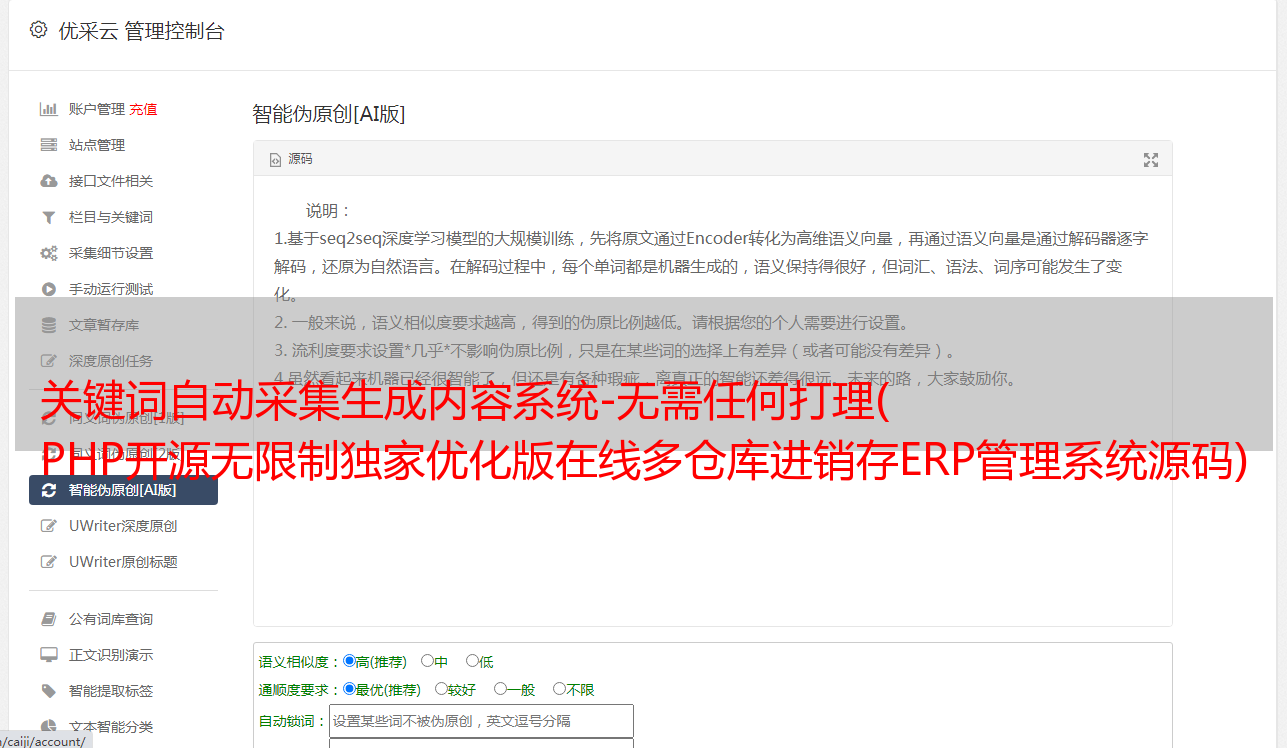Click the cloud upload icon for 接口文件相关

point(48,181)
